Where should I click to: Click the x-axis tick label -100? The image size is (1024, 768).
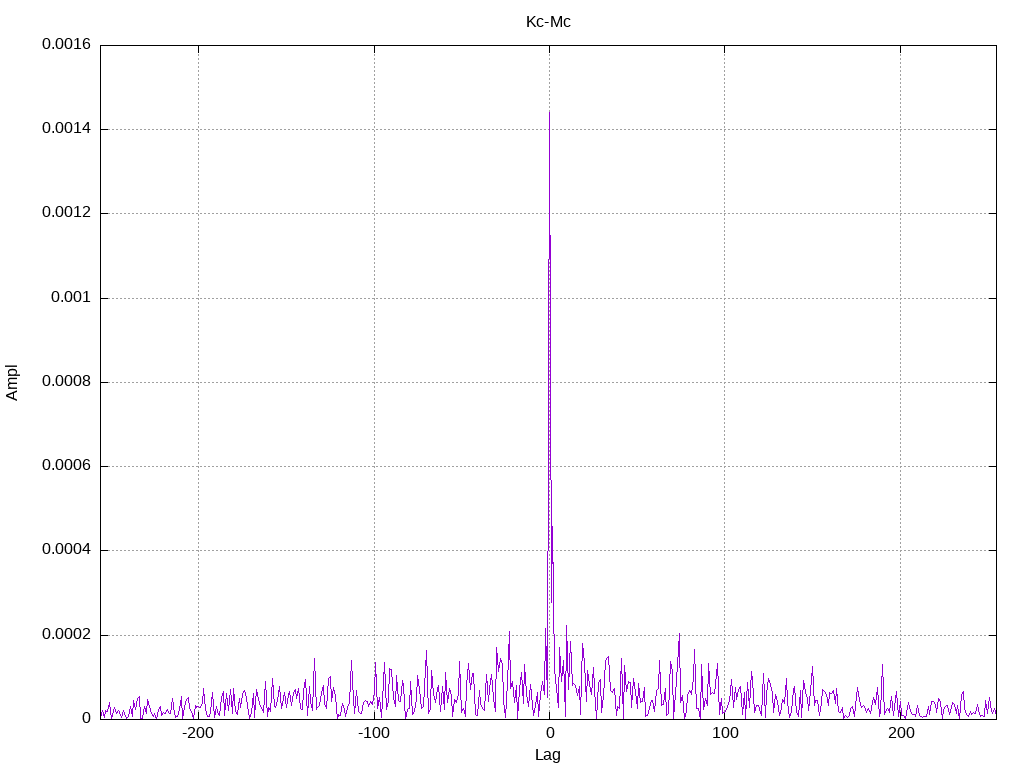pyautogui.click(x=374, y=733)
